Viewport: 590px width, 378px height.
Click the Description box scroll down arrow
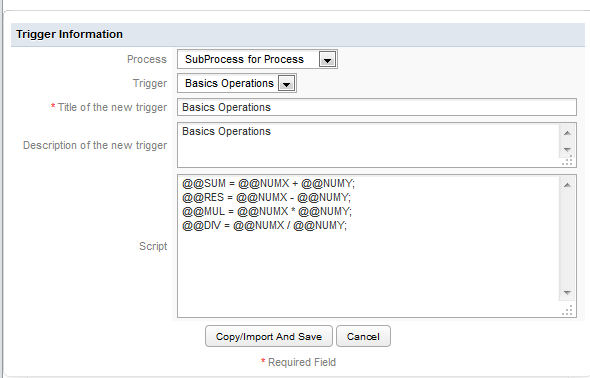tap(567, 150)
